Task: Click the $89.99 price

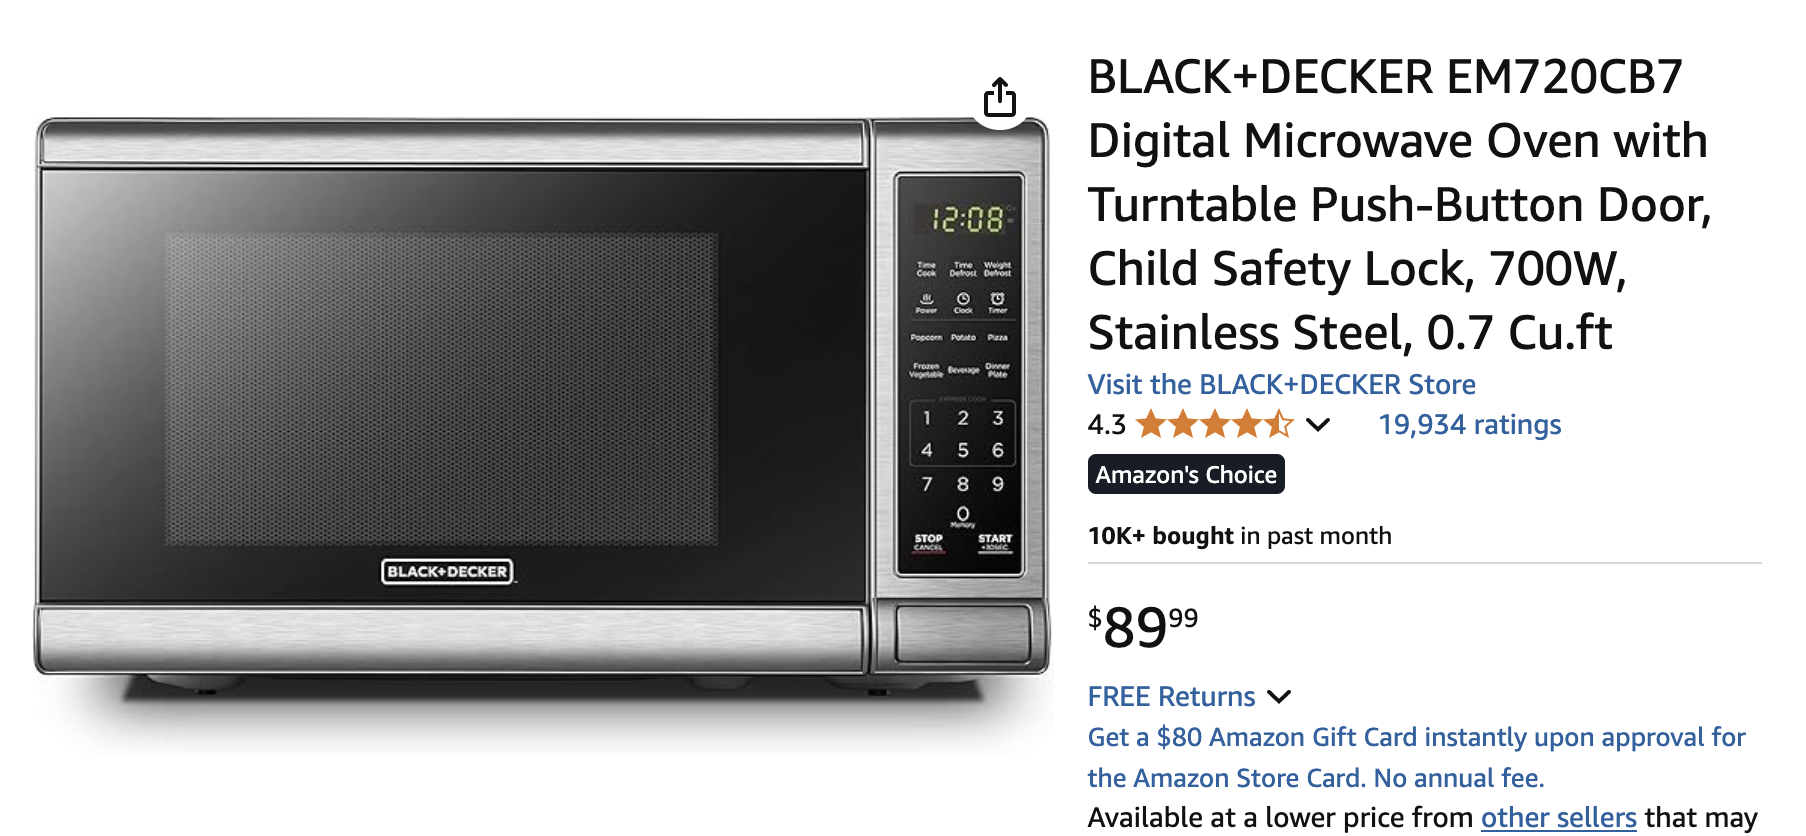Action: point(1143,627)
